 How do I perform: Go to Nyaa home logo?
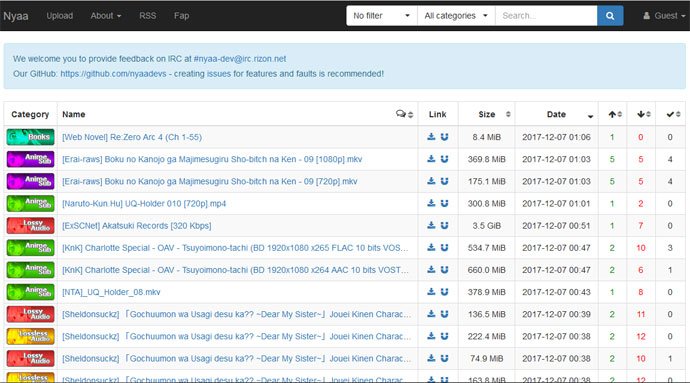(x=16, y=16)
